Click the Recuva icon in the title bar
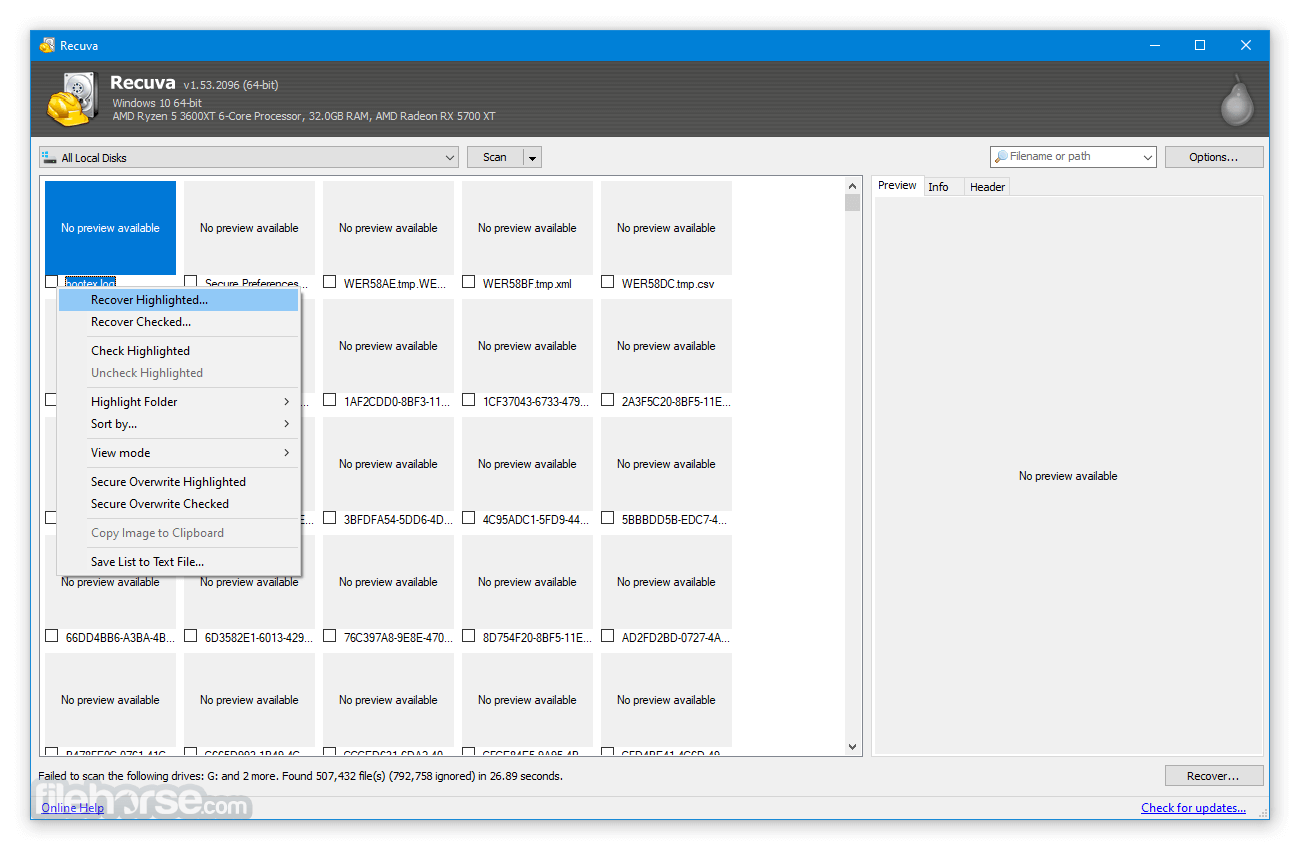 pos(47,46)
